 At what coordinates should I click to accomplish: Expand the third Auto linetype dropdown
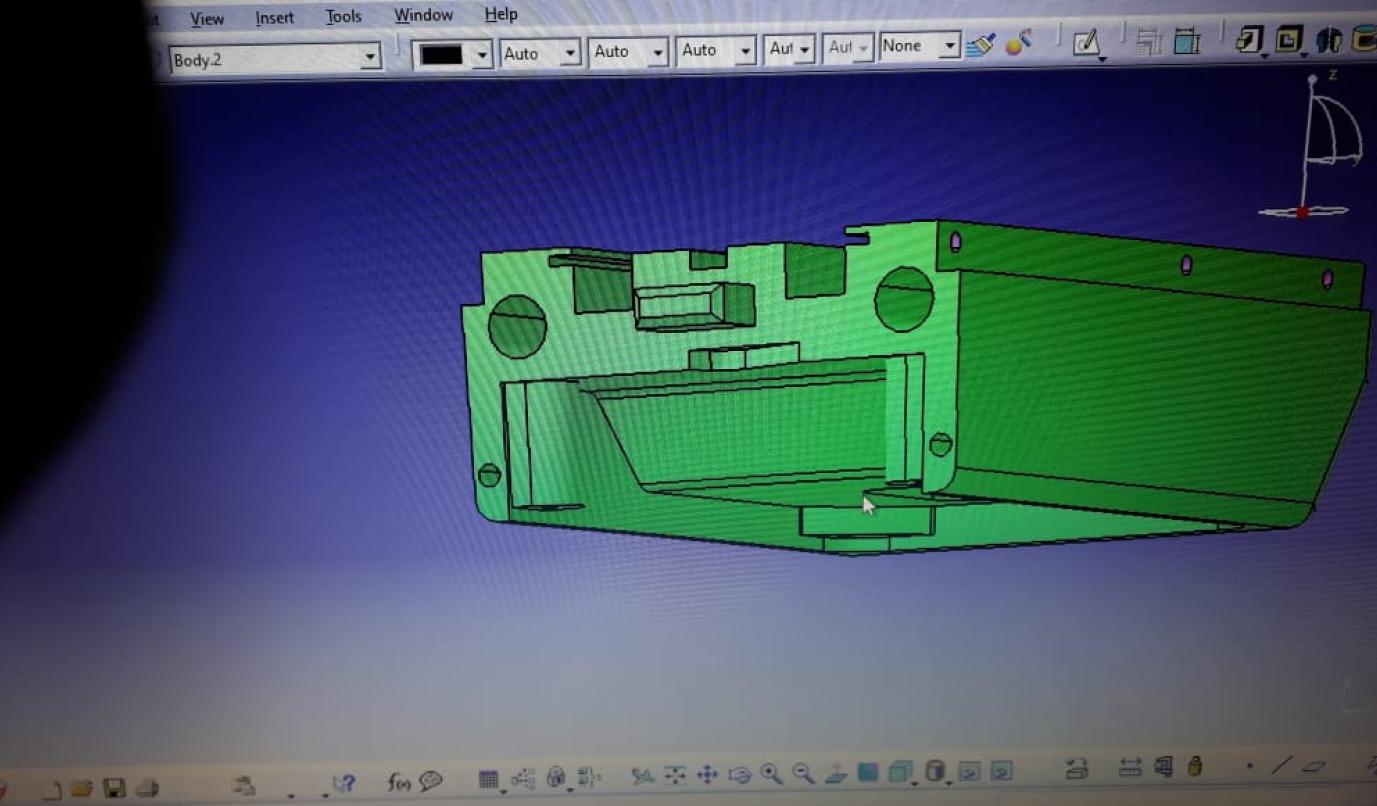point(745,50)
